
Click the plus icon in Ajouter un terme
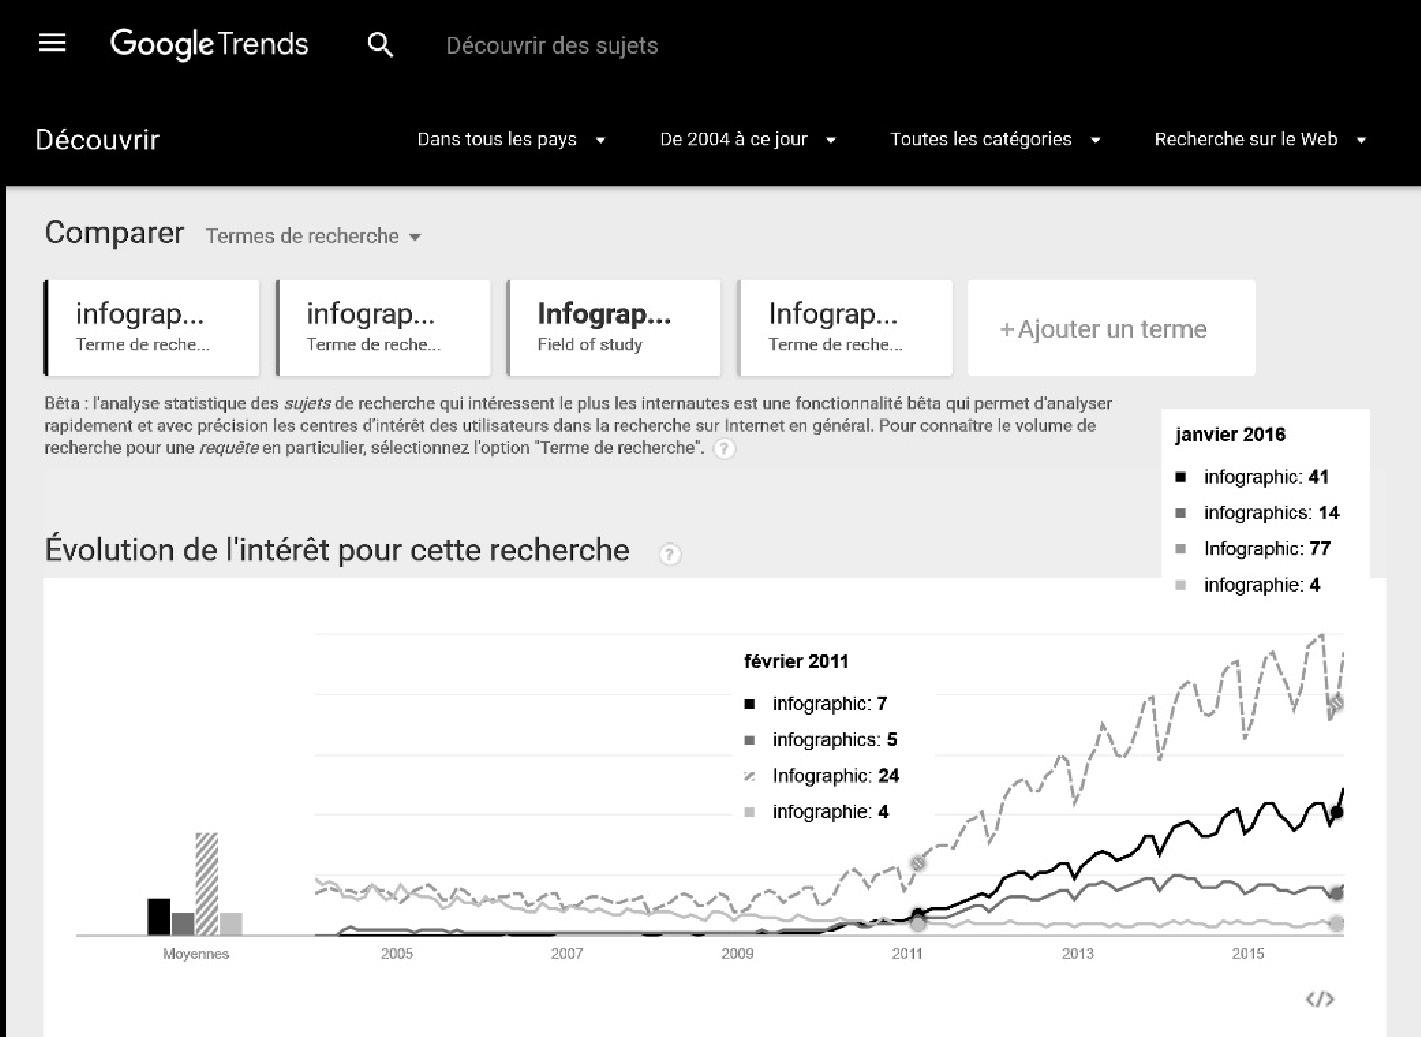click(1007, 330)
